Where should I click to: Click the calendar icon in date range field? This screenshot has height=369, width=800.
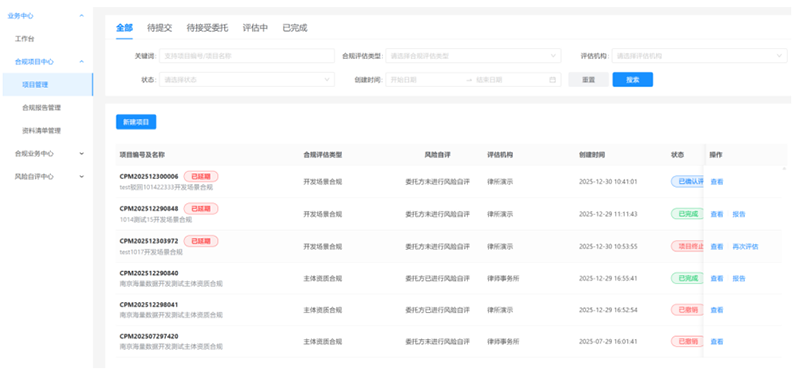(x=552, y=80)
